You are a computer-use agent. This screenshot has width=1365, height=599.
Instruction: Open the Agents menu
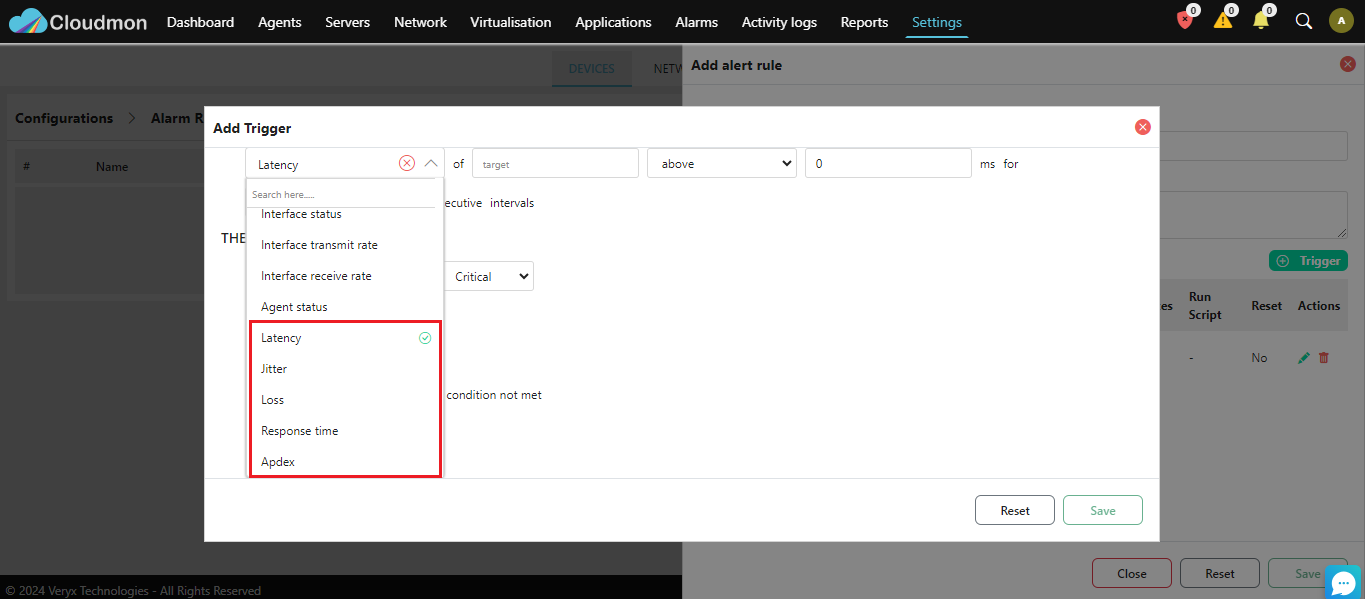coord(280,22)
